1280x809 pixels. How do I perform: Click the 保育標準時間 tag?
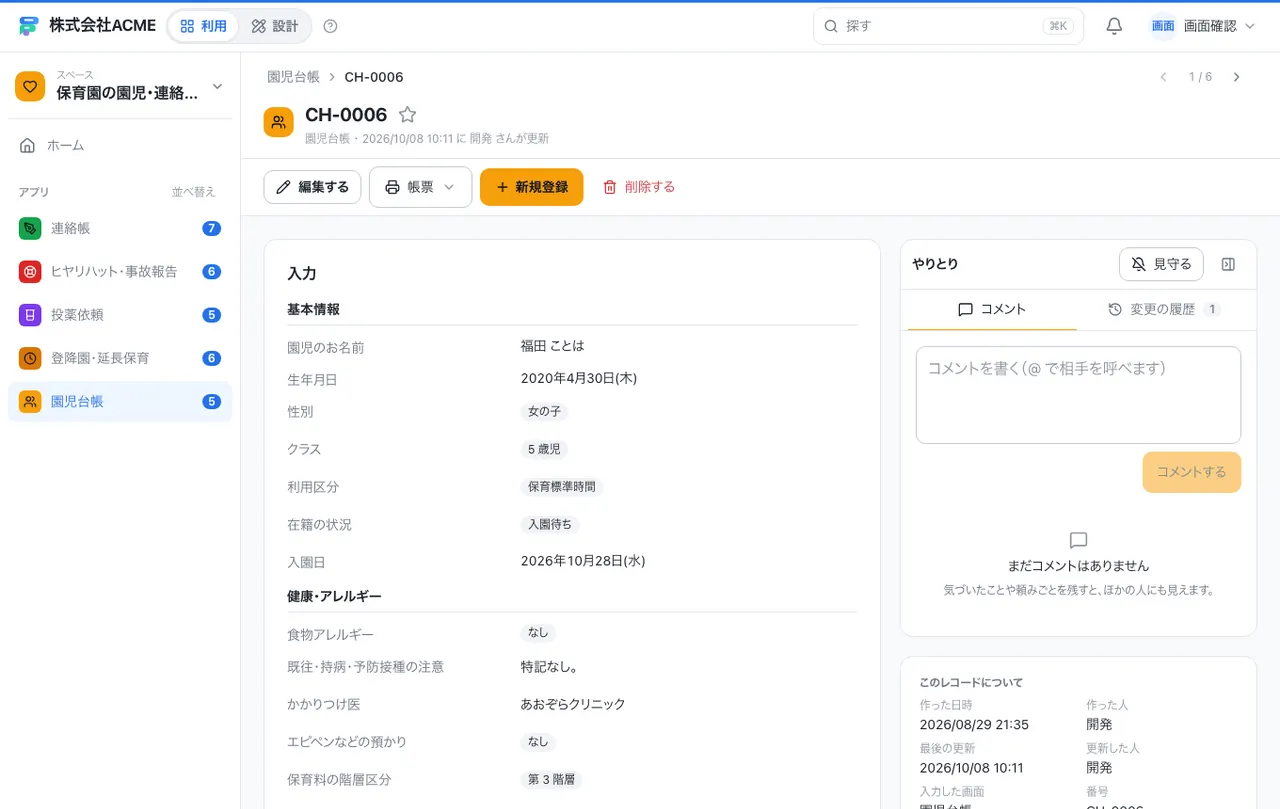pyautogui.click(x=562, y=487)
